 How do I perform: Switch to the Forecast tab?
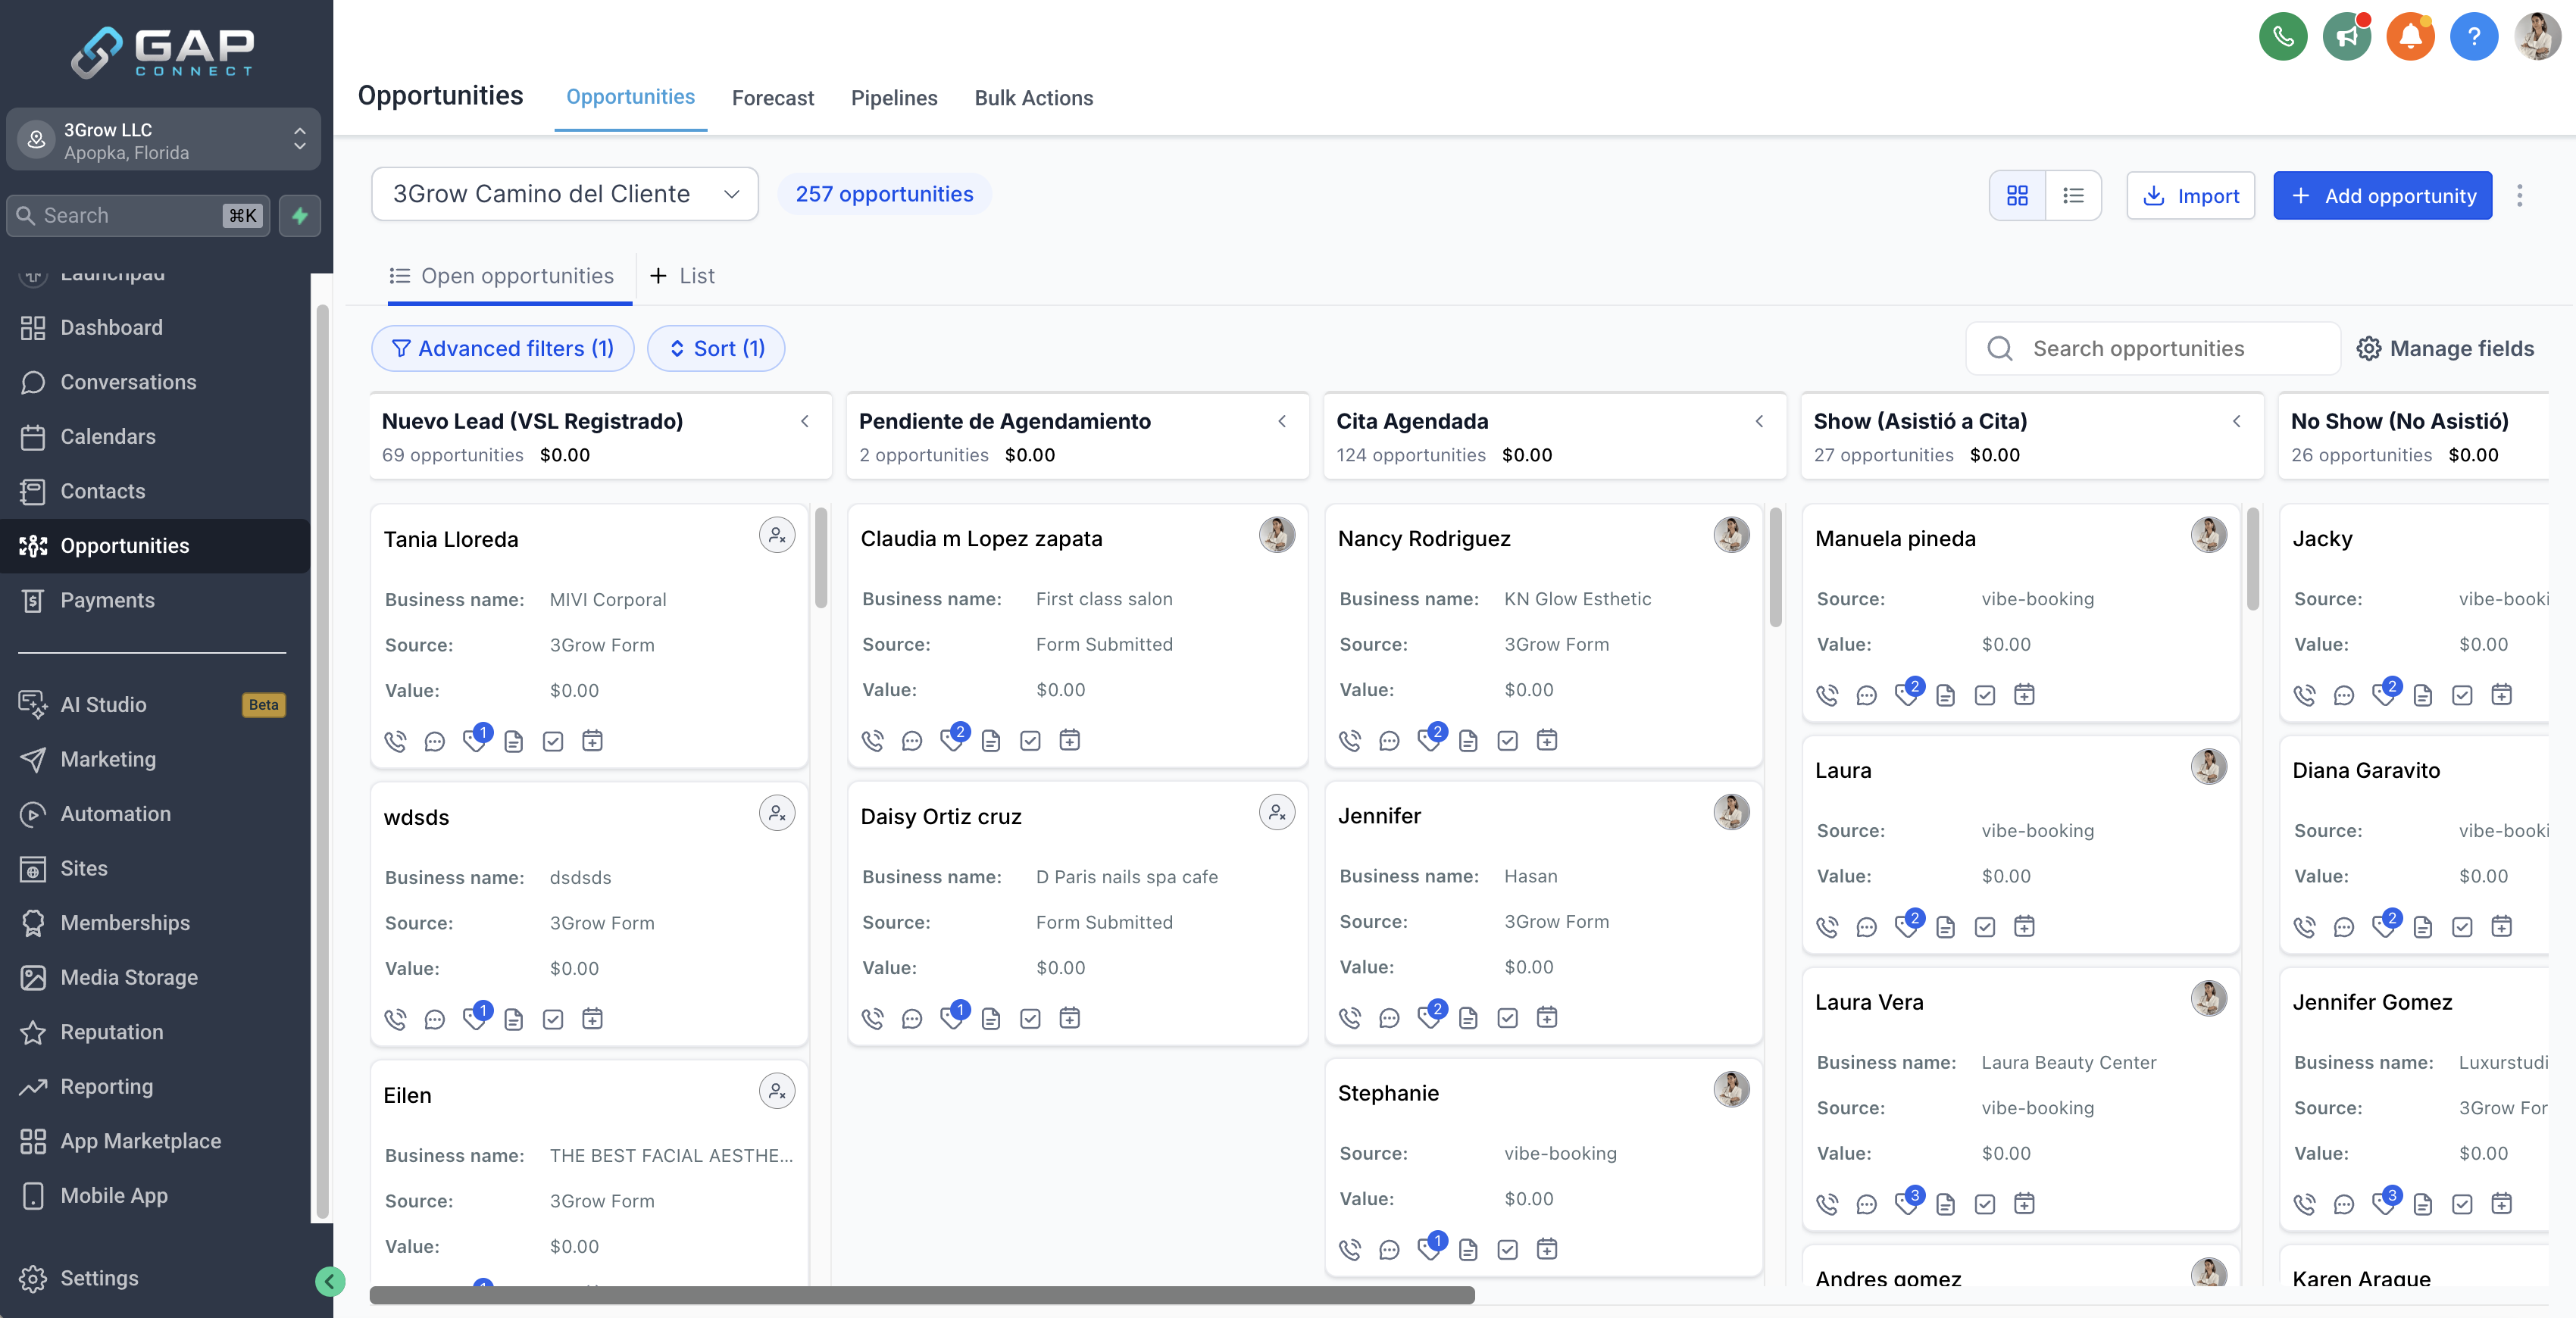coord(773,98)
